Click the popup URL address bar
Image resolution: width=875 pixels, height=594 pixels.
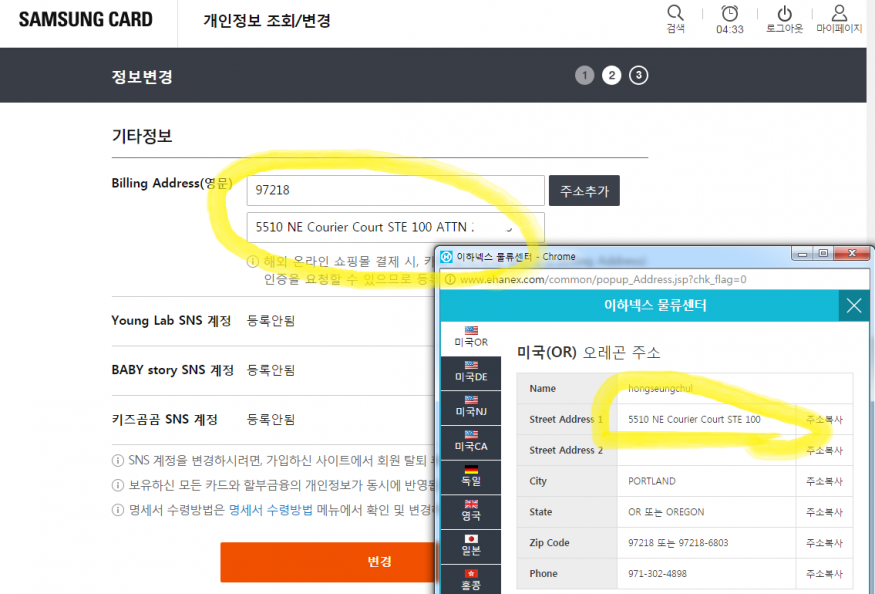(x=653, y=280)
